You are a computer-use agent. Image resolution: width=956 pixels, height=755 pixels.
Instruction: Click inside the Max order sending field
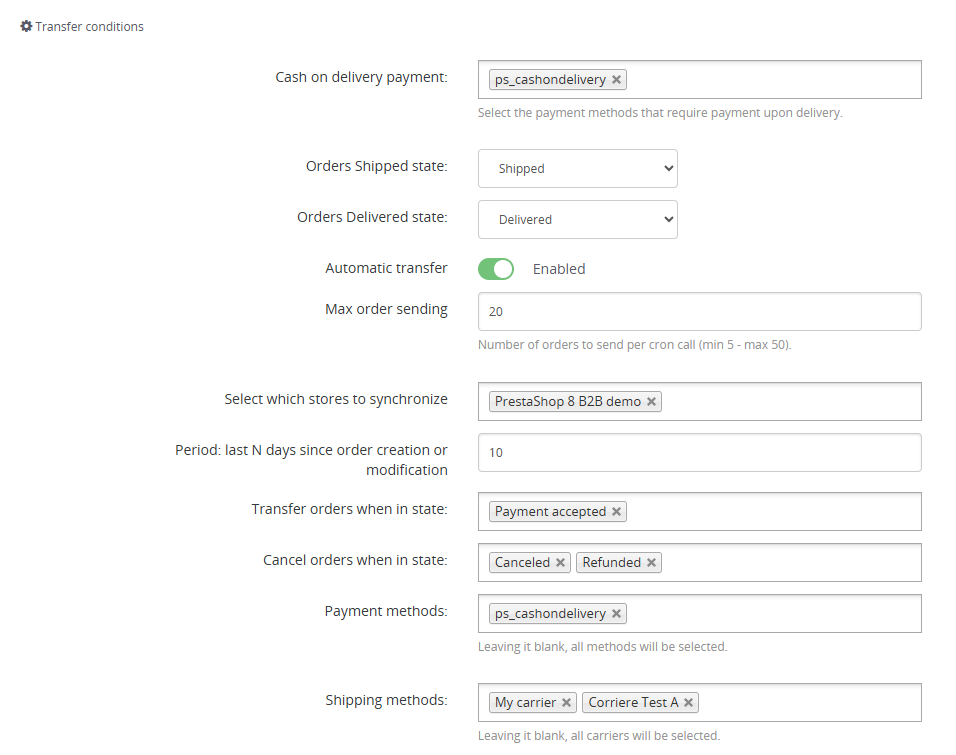(x=699, y=312)
